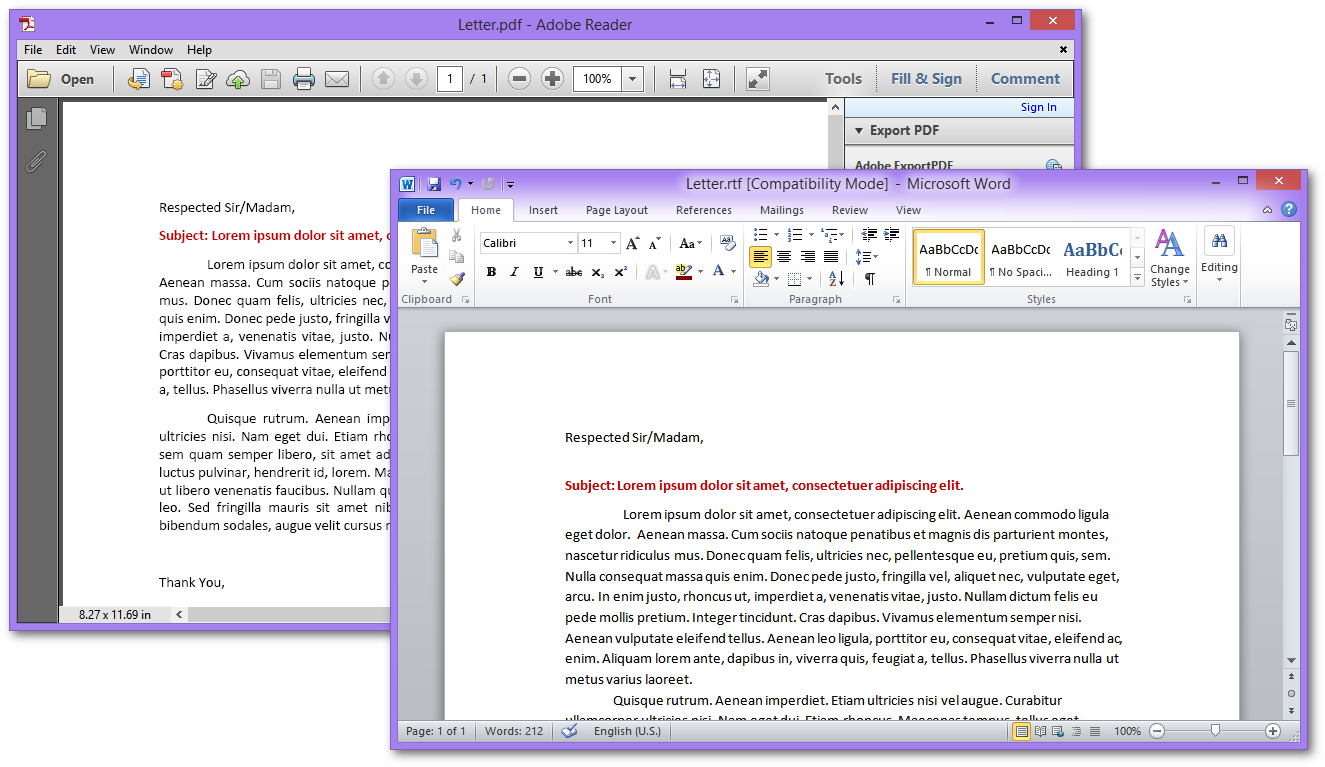Click Fit One Full Page icon in Adobe Reader
Viewport: 1325px width, 767px height.
point(711,79)
